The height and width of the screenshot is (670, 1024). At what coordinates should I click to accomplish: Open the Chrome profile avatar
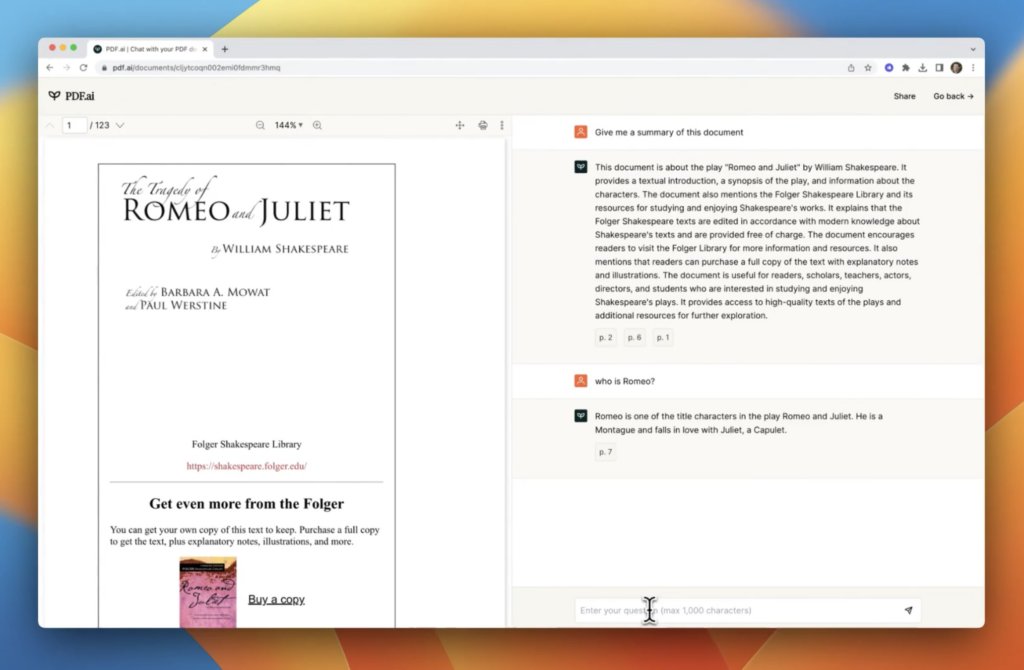coord(956,67)
